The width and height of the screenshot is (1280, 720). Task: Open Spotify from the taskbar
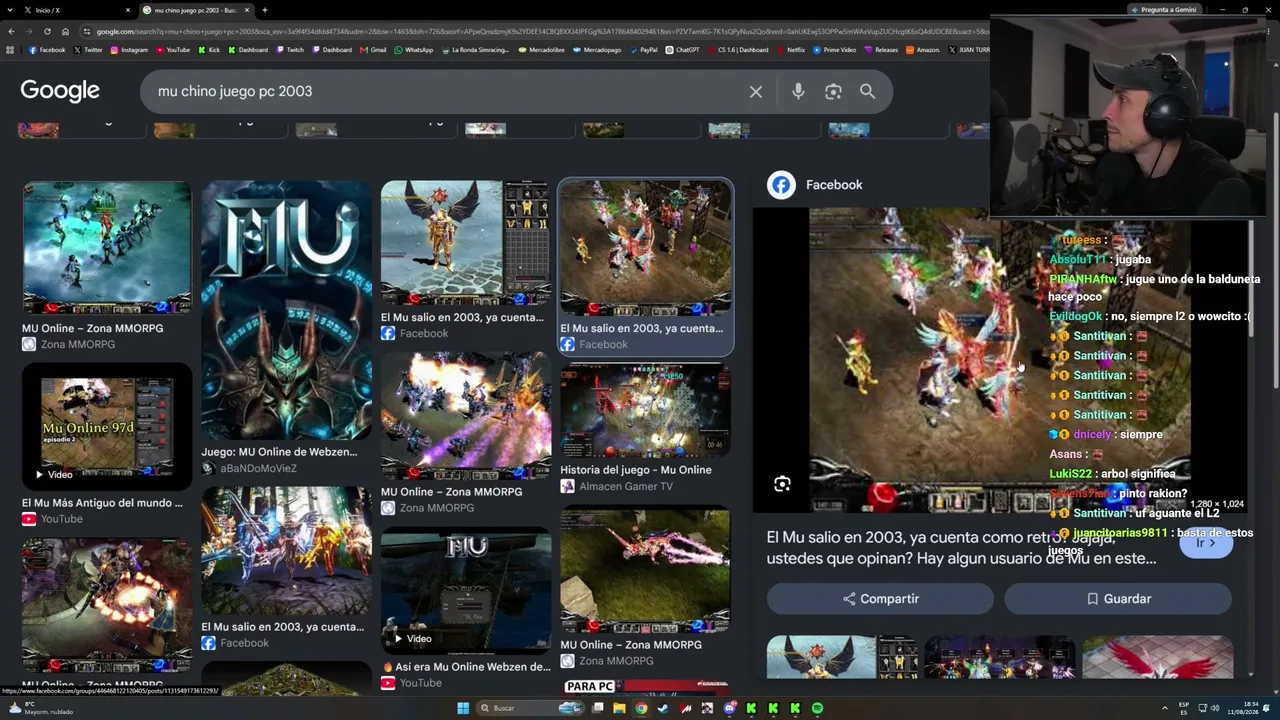coord(817,708)
